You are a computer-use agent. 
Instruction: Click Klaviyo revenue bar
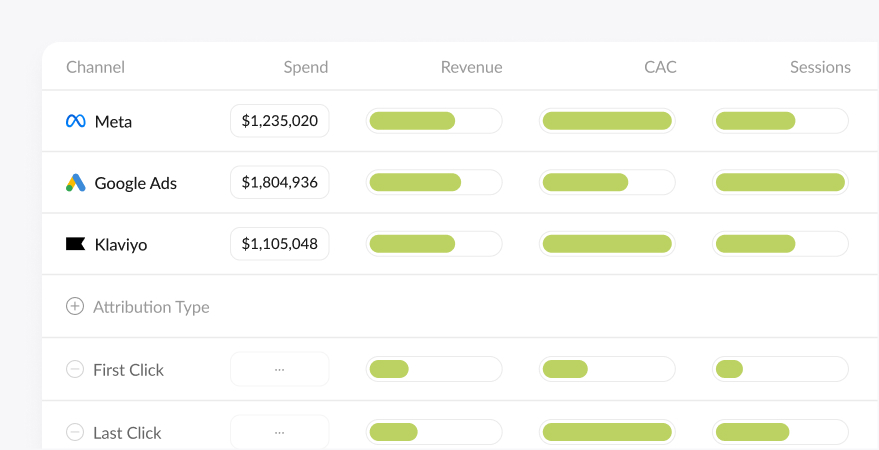click(434, 244)
